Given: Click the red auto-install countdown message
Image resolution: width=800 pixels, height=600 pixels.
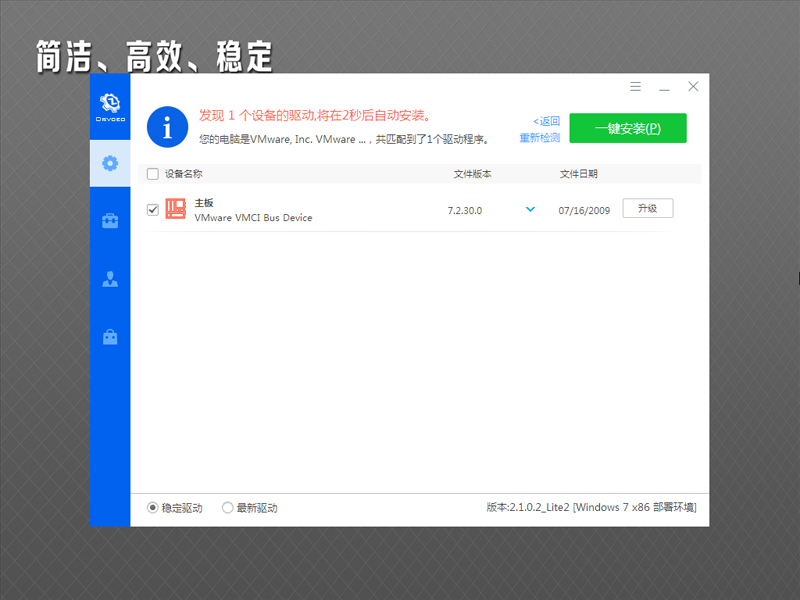Looking at the screenshot, I should pos(315,116).
